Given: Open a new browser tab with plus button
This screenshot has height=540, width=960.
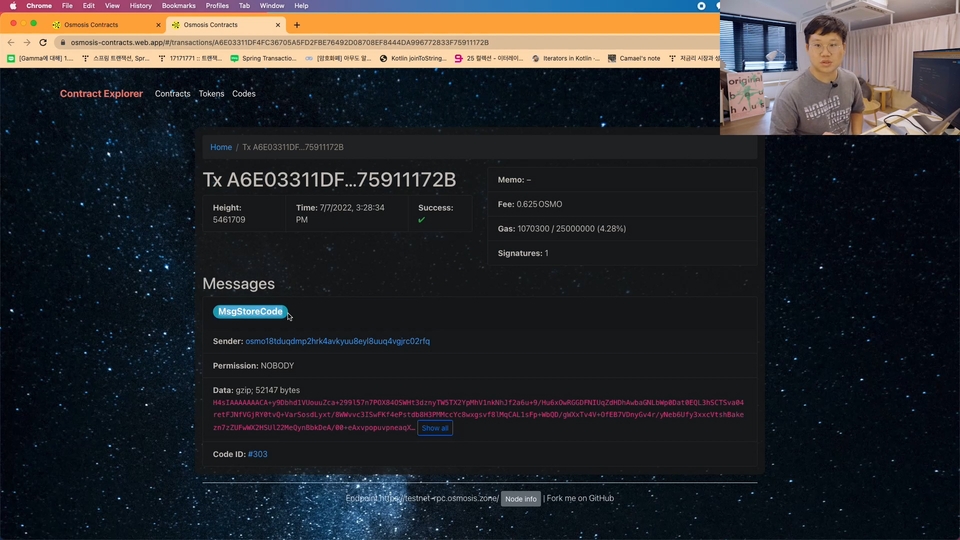Looking at the screenshot, I should 297,25.
